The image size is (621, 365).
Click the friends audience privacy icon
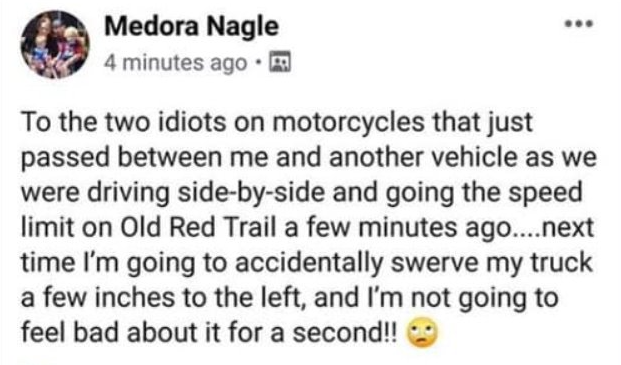click(280, 62)
